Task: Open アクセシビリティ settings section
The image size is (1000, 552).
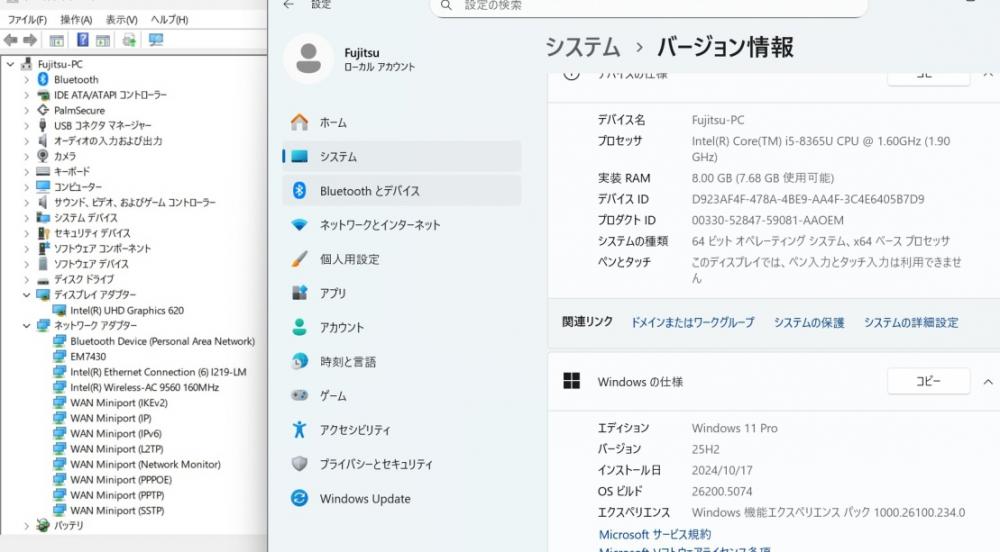Action: click(x=355, y=430)
